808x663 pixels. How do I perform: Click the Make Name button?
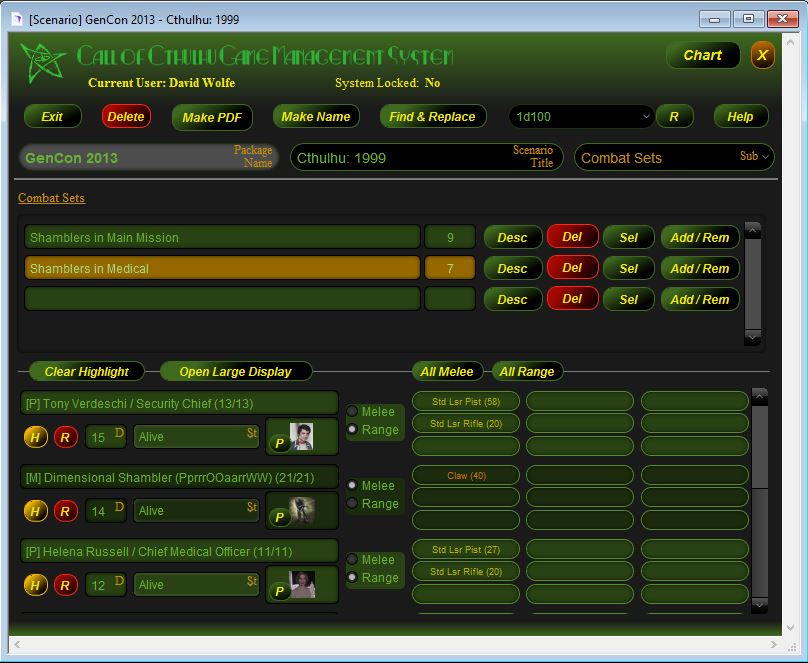(316, 116)
